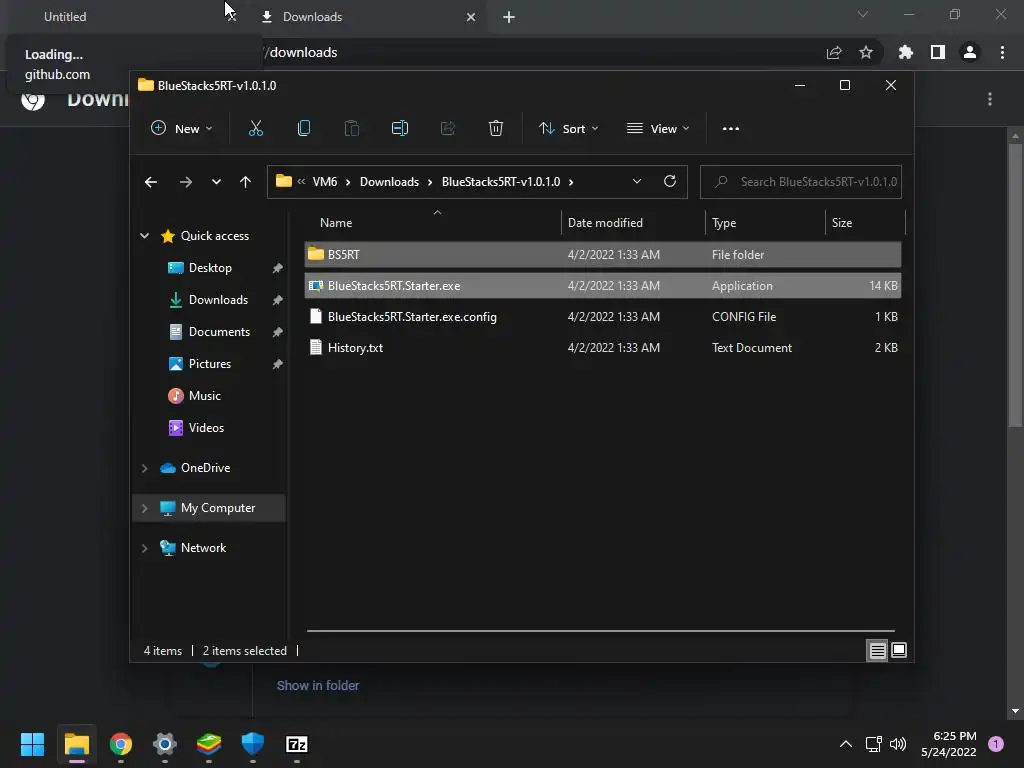Open the notification badge in taskbar
1024x768 pixels.
click(x=996, y=744)
